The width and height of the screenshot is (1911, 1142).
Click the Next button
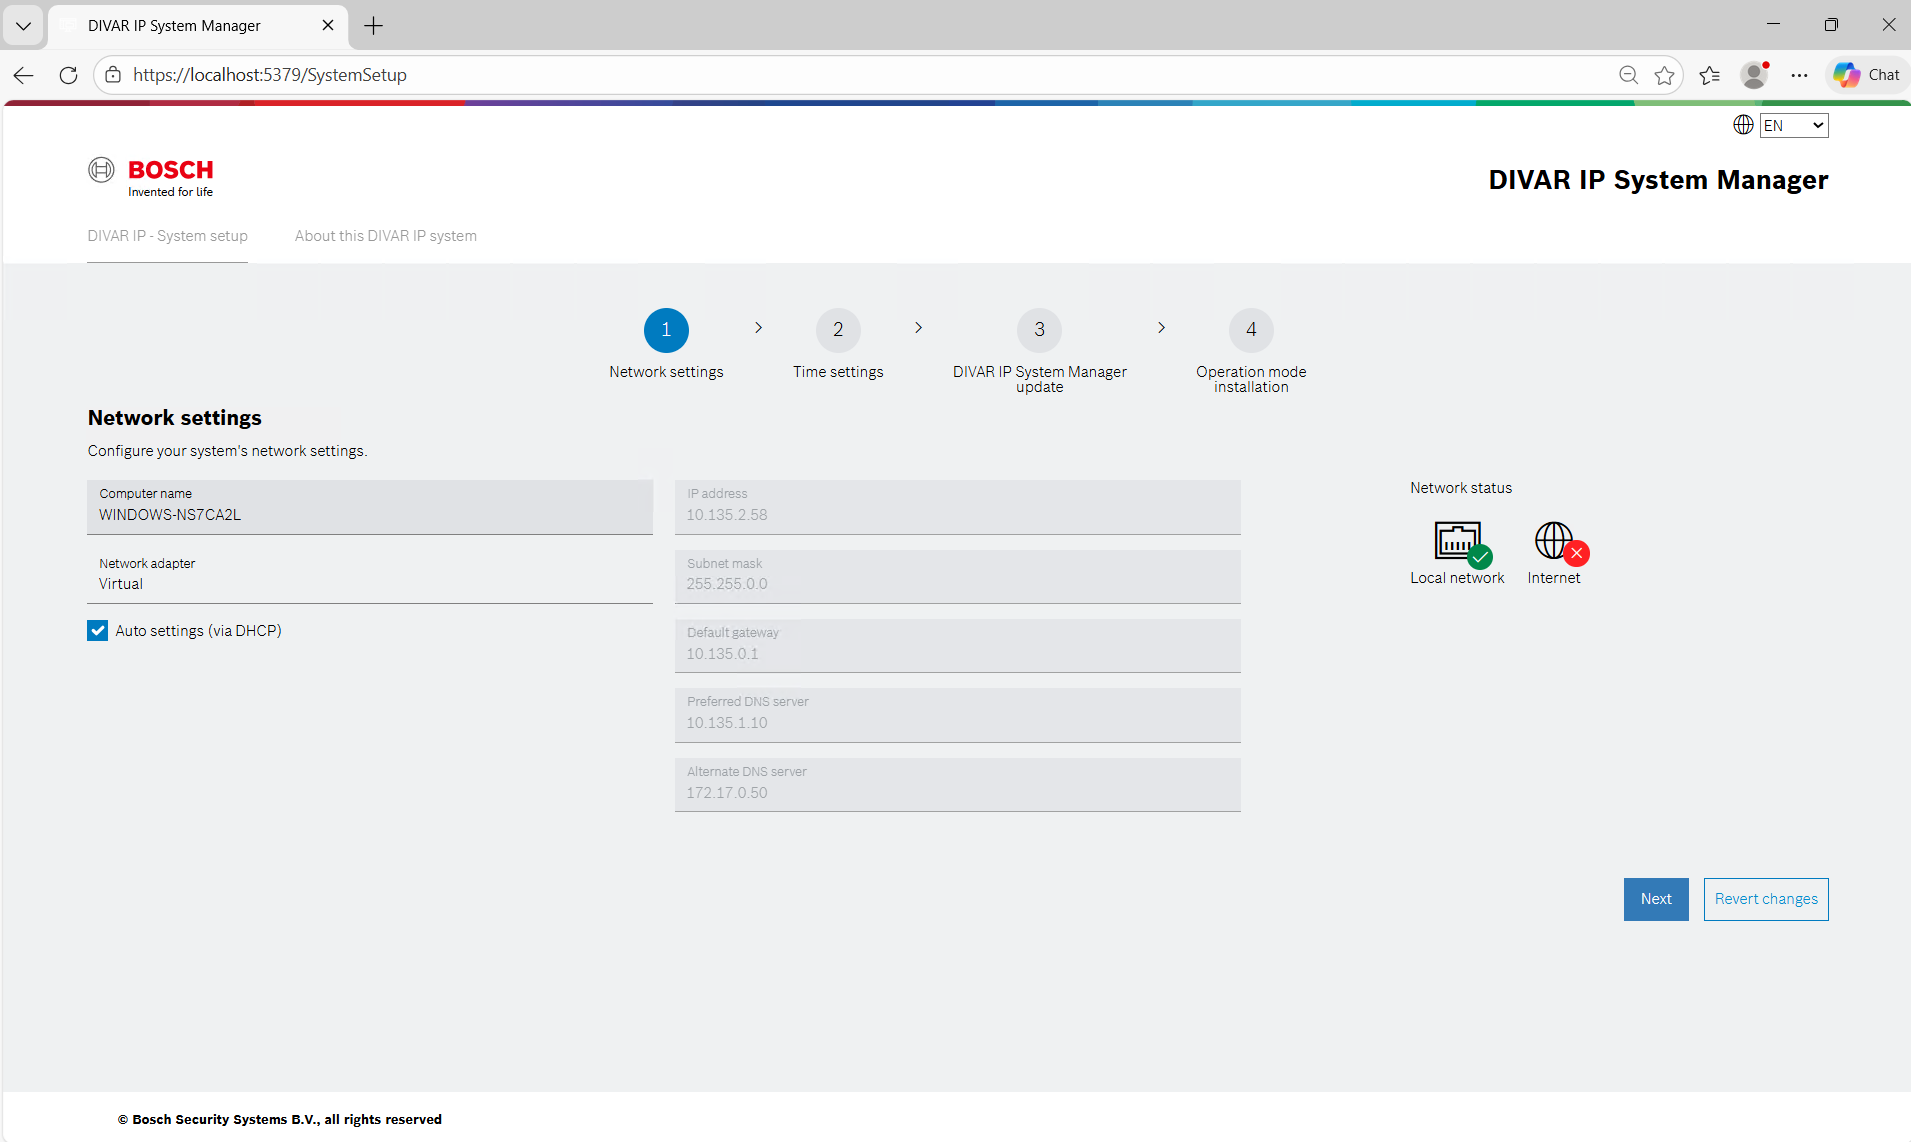[x=1655, y=899]
